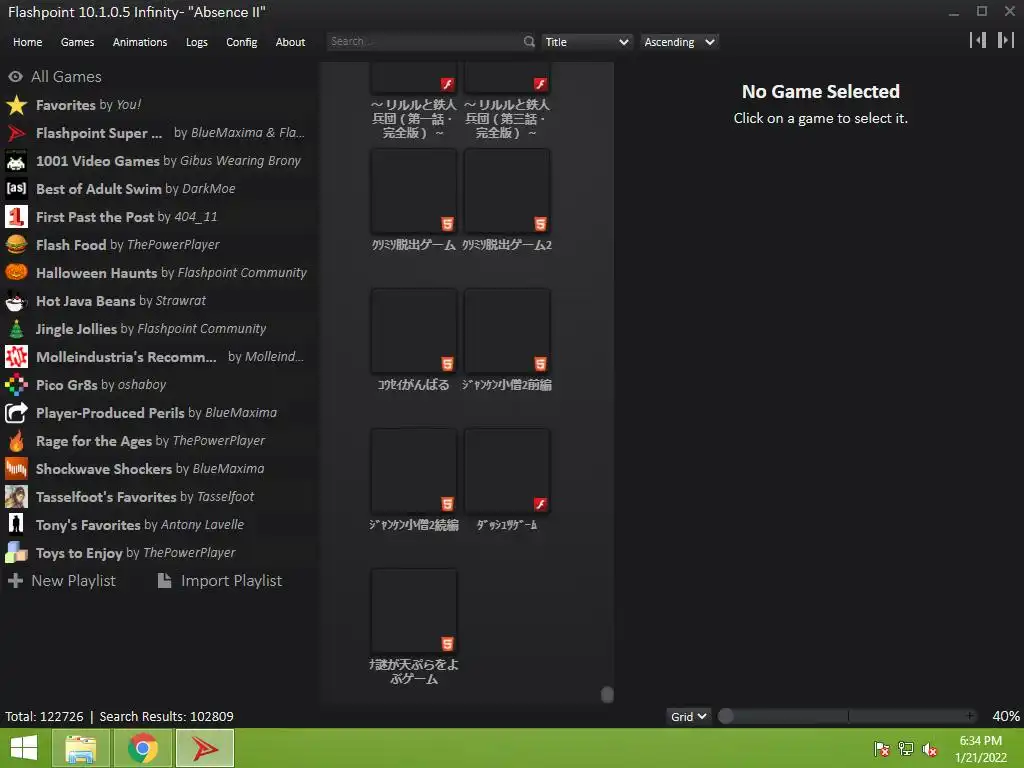
Task: Click Import Playlist button
Action: pos(220,581)
